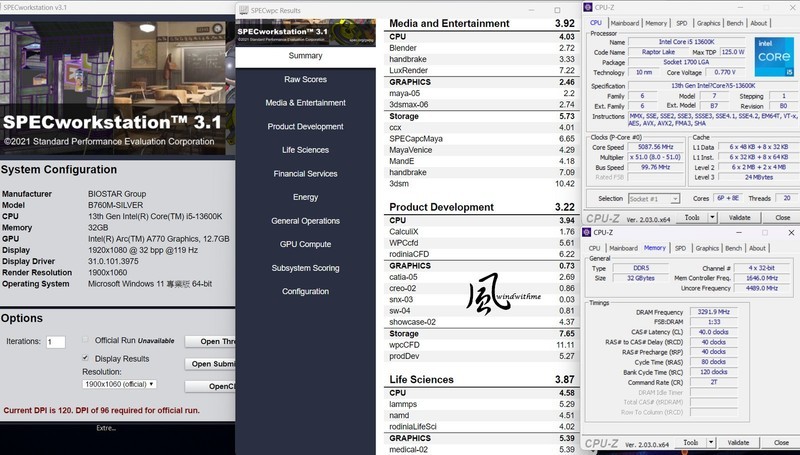Open GPU Compute in the results sidebar
The height and width of the screenshot is (455, 800).
coord(305,244)
